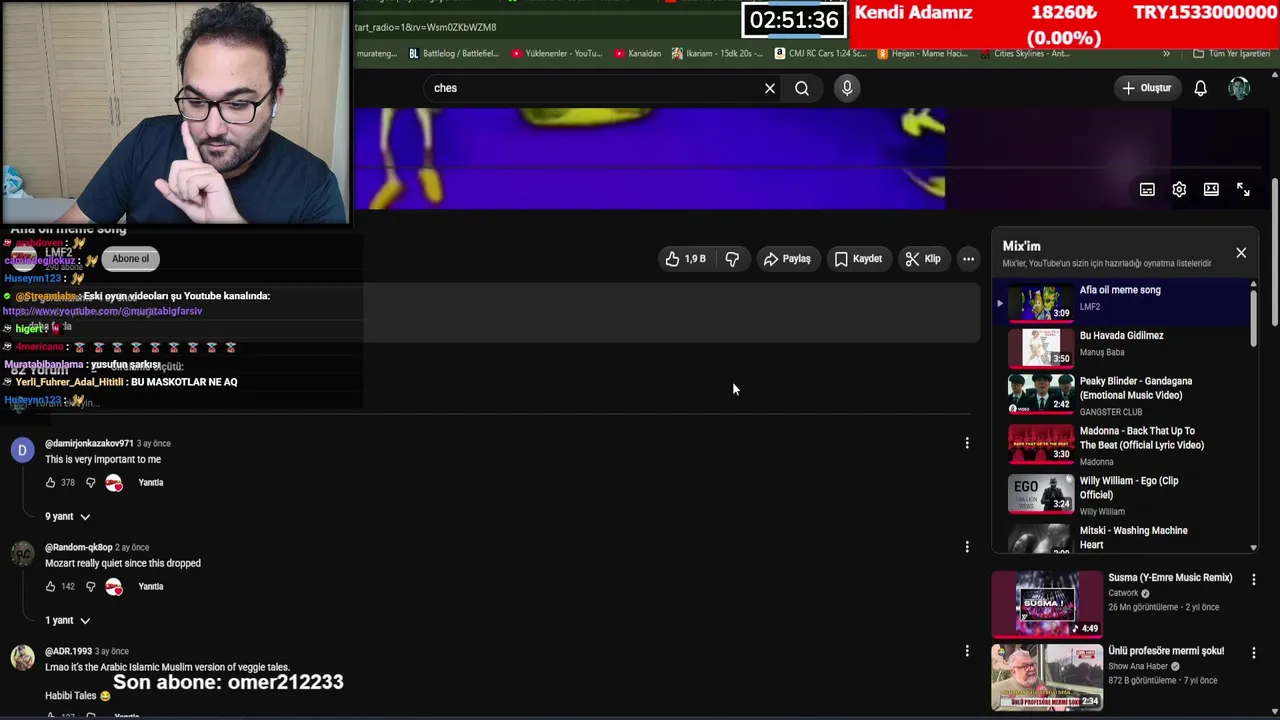Open more actions menu under the video
Viewport: 1280px width, 720px height.
[x=968, y=259]
